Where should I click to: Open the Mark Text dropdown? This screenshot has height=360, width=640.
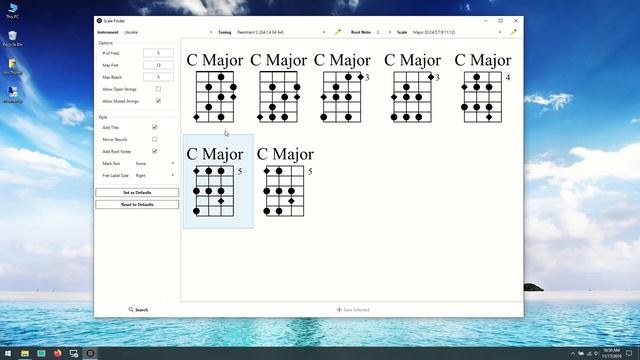click(155, 163)
